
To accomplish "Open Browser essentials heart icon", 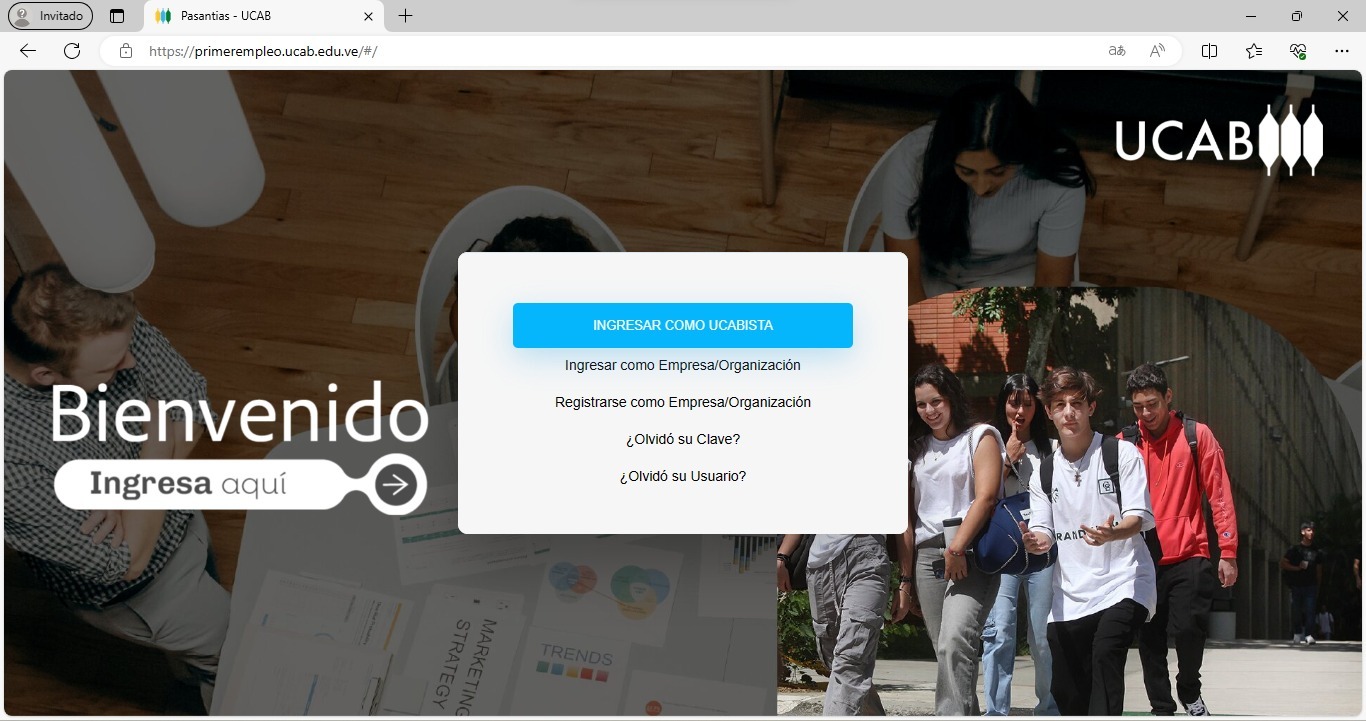I will click(x=1298, y=51).
